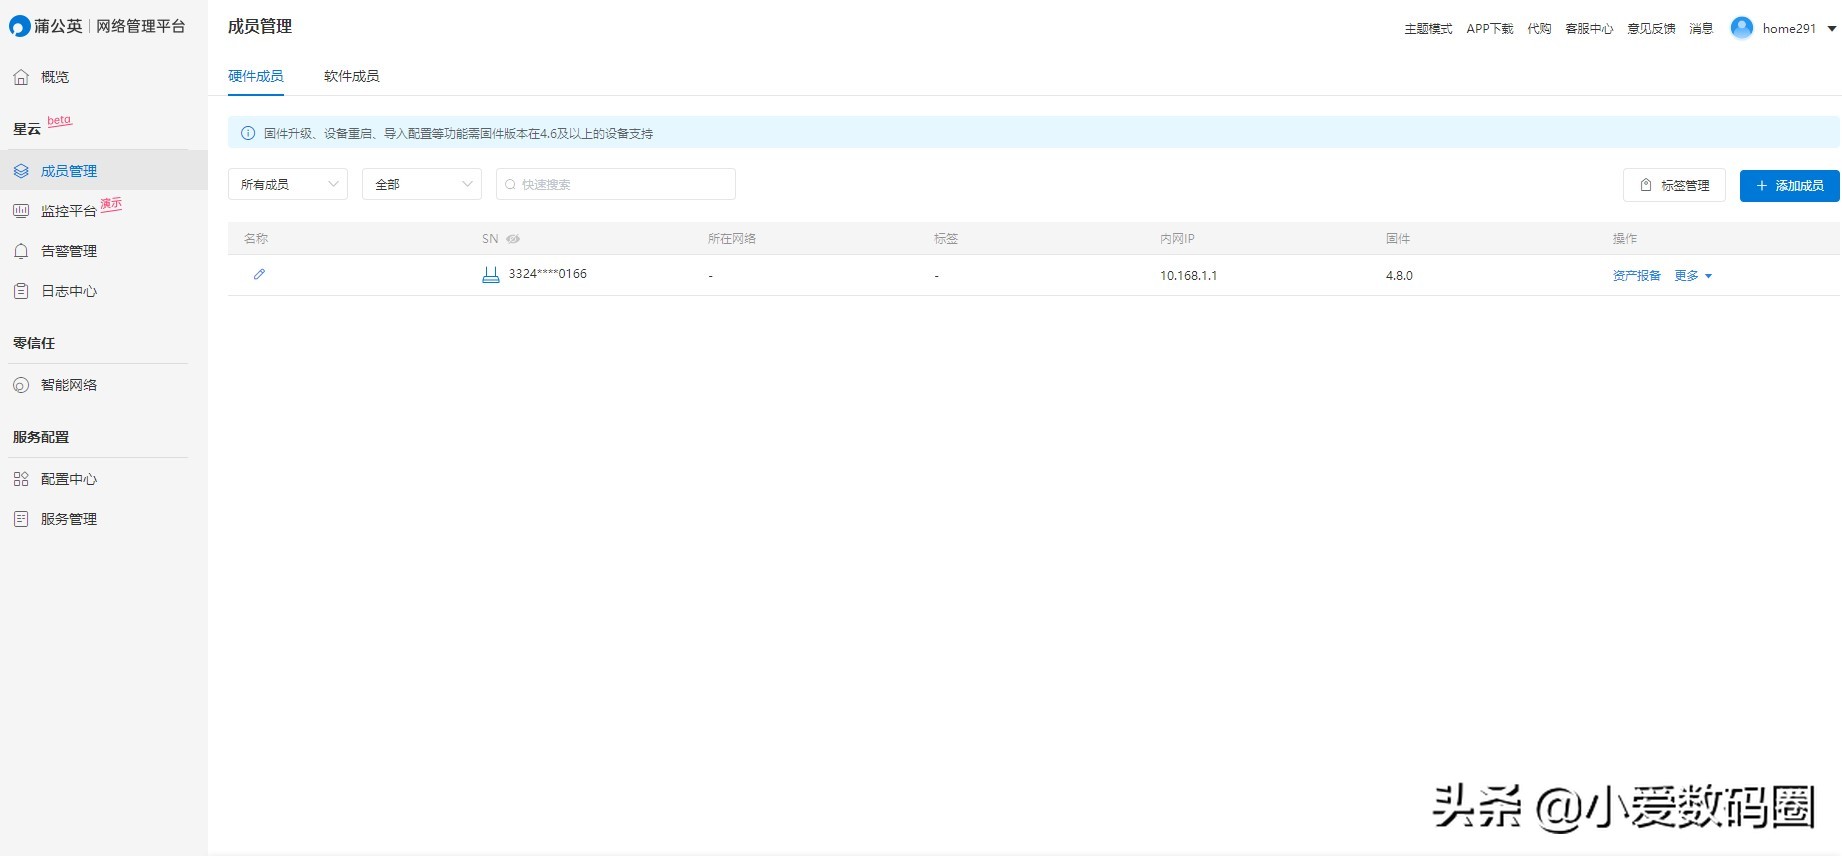Image resolution: width=1842 pixels, height=856 pixels.
Task: Click the pencil edit-name icon
Action: coord(259,274)
